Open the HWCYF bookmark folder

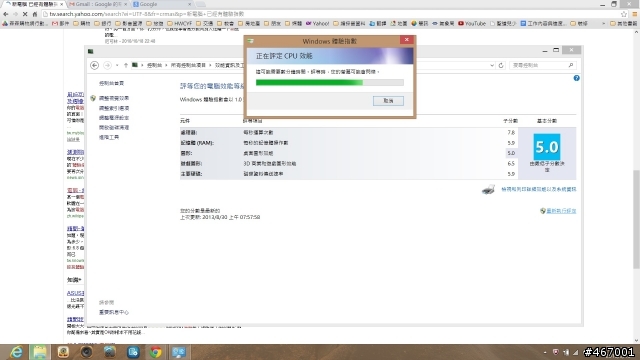coord(180,24)
